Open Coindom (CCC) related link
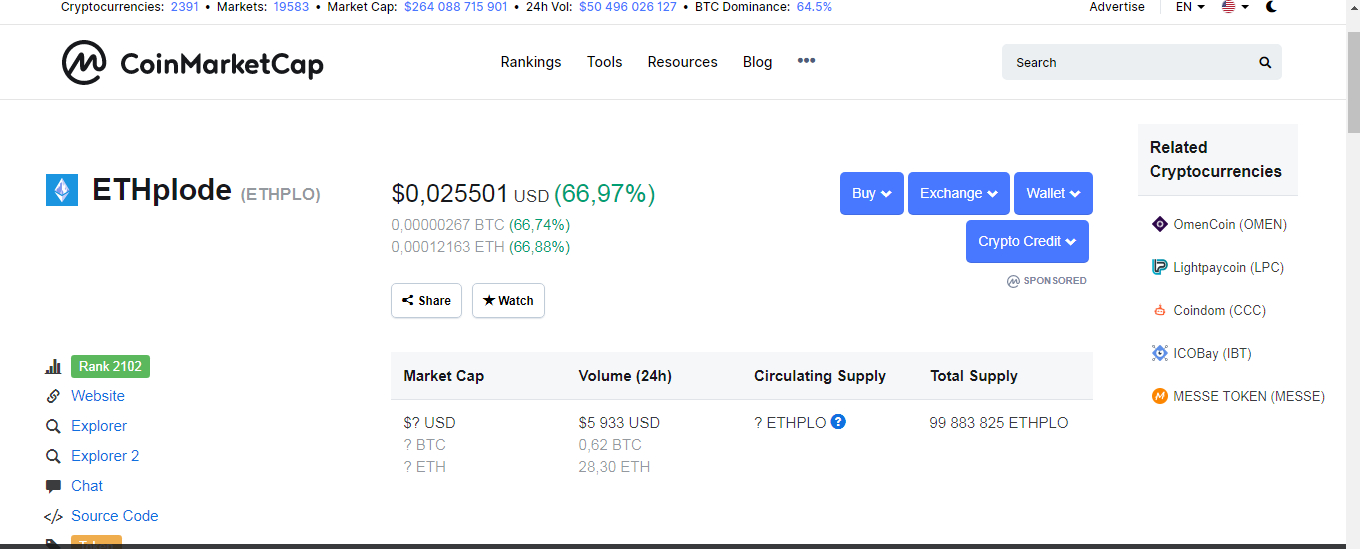The height and width of the screenshot is (549, 1360). pos(1219,310)
